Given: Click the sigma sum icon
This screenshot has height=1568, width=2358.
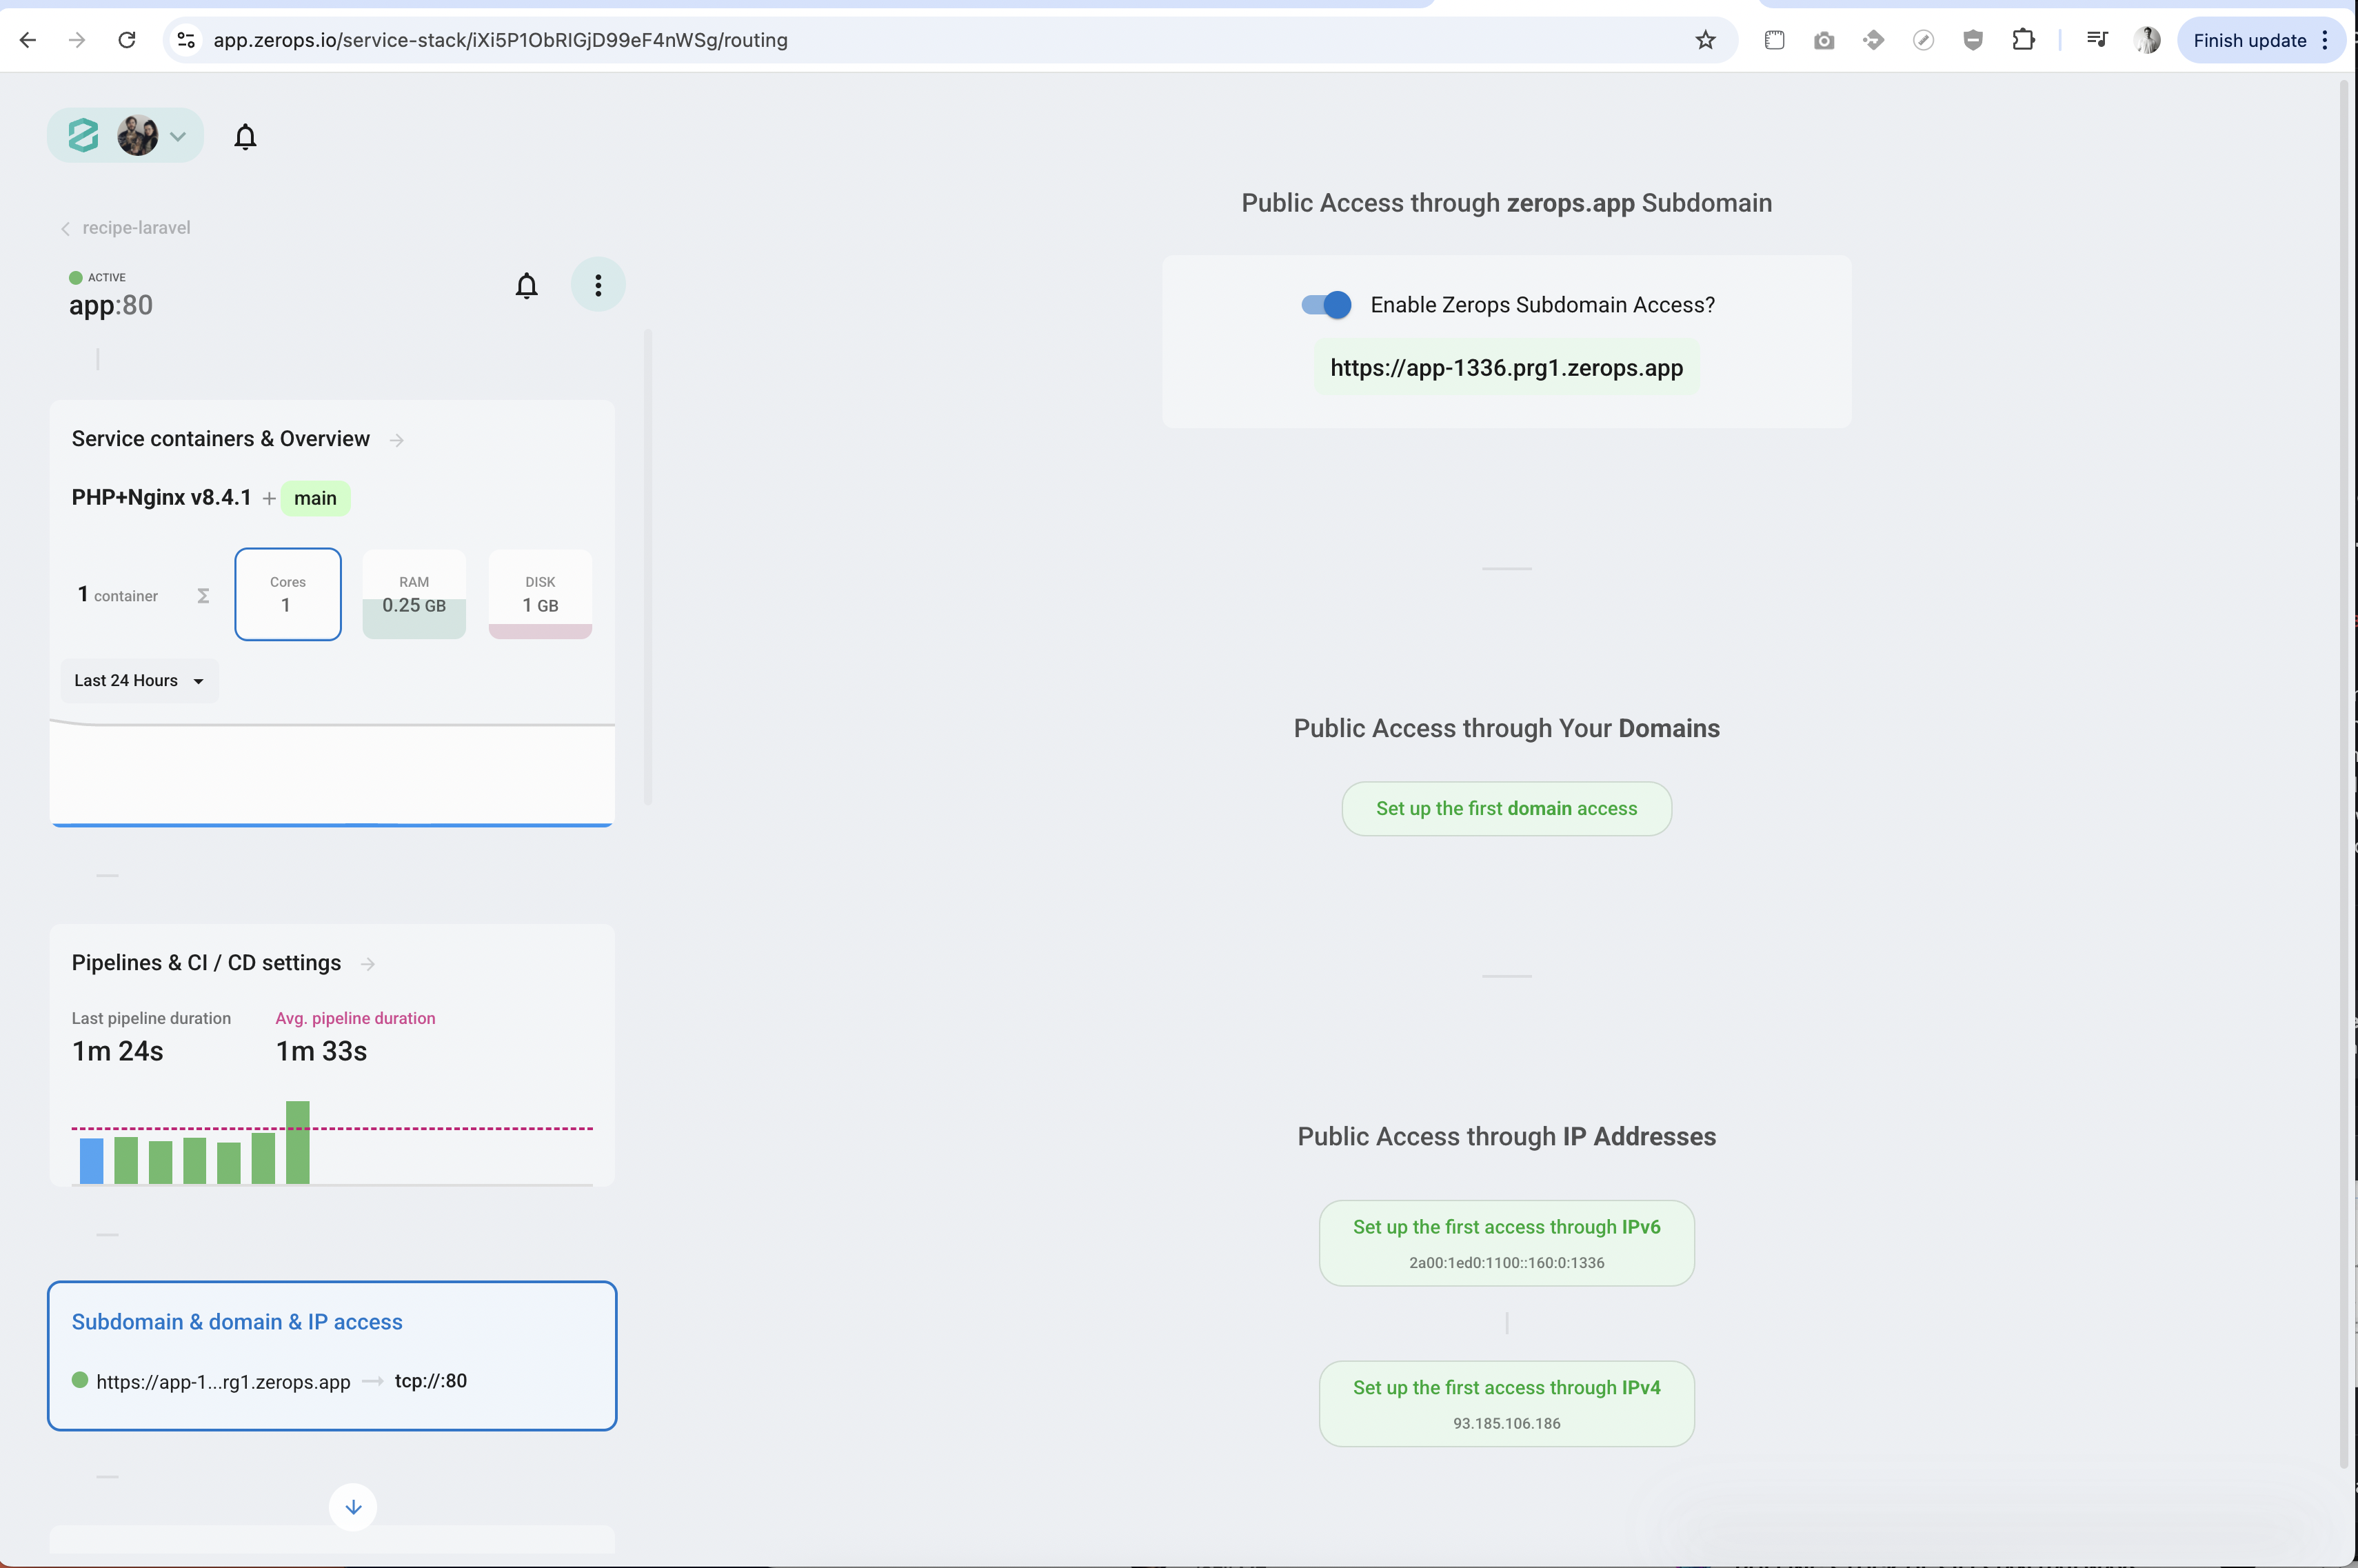Looking at the screenshot, I should tap(203, 596).
